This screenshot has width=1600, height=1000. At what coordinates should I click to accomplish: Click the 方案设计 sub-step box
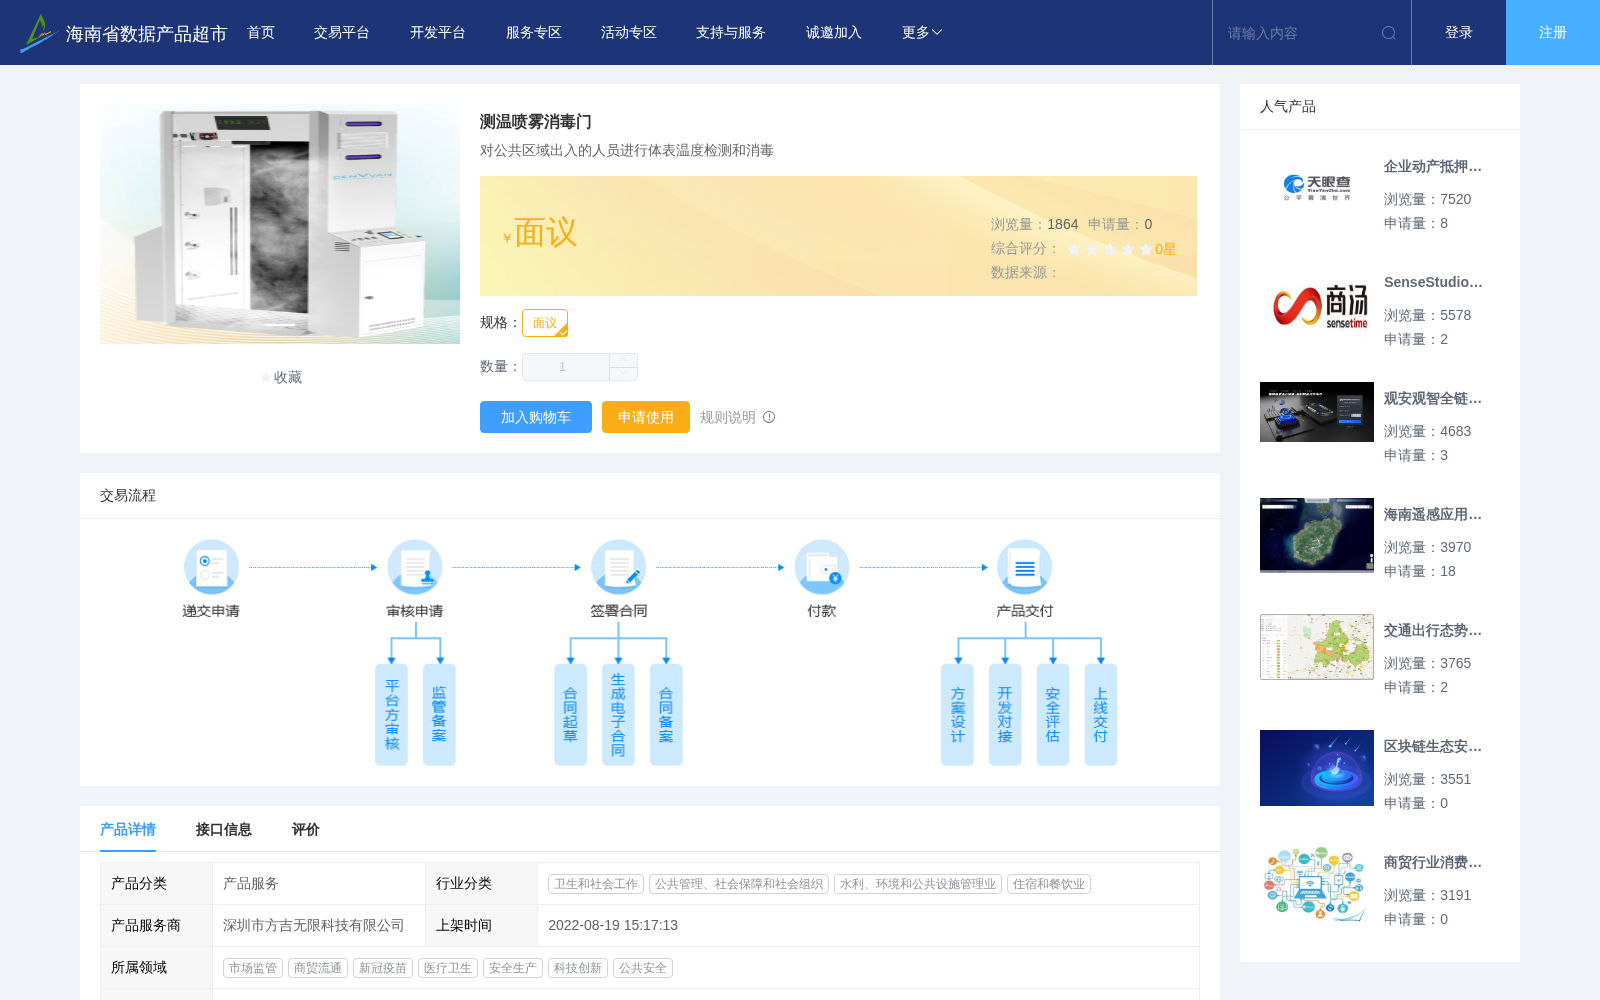[957, 715]
